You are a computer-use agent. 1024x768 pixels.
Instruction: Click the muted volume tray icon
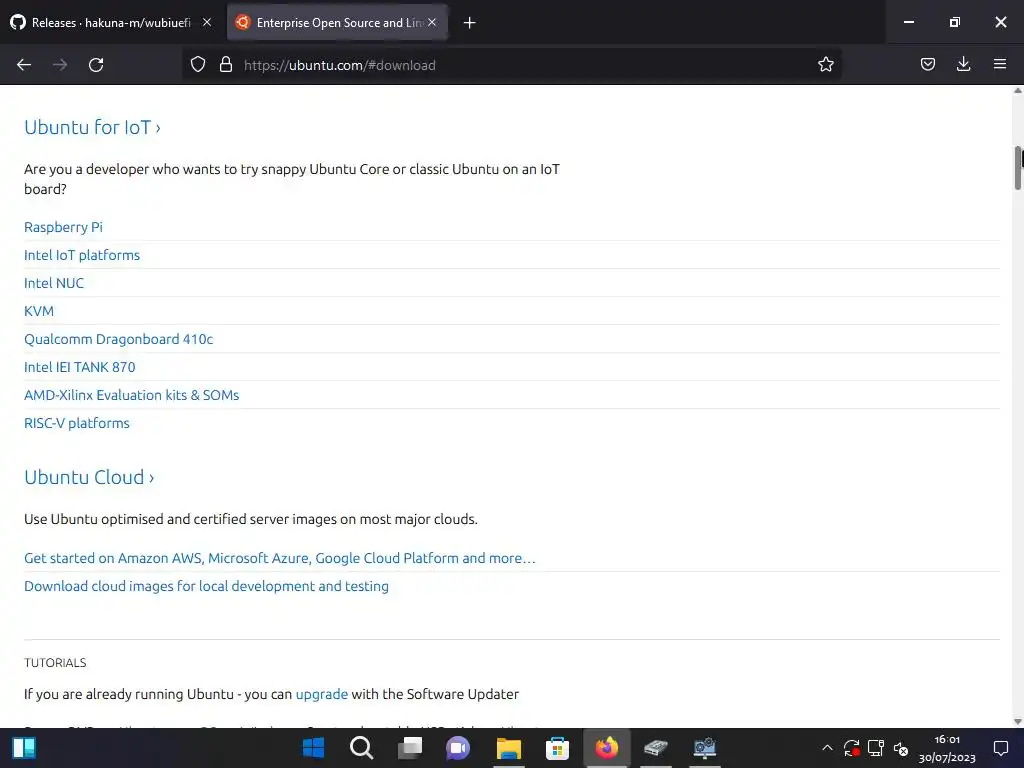pos(901,748)
